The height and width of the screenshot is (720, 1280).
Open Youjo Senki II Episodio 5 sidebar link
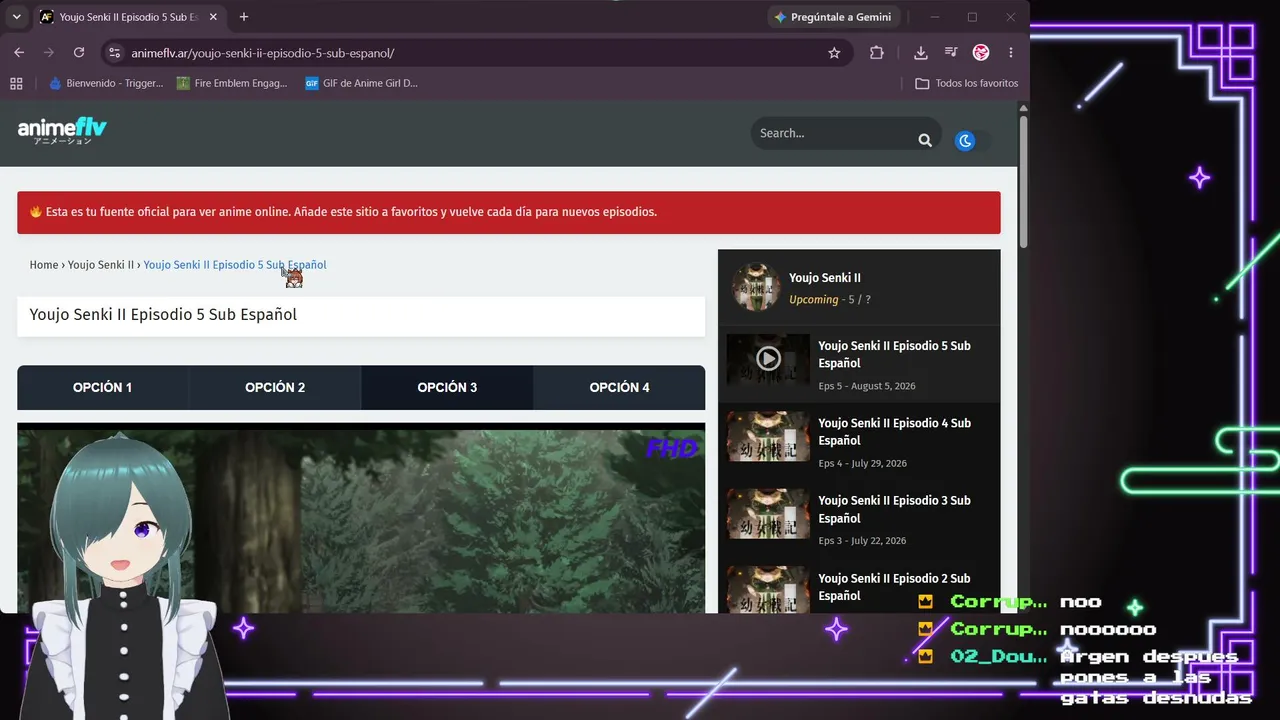click(x=894, y=355)
